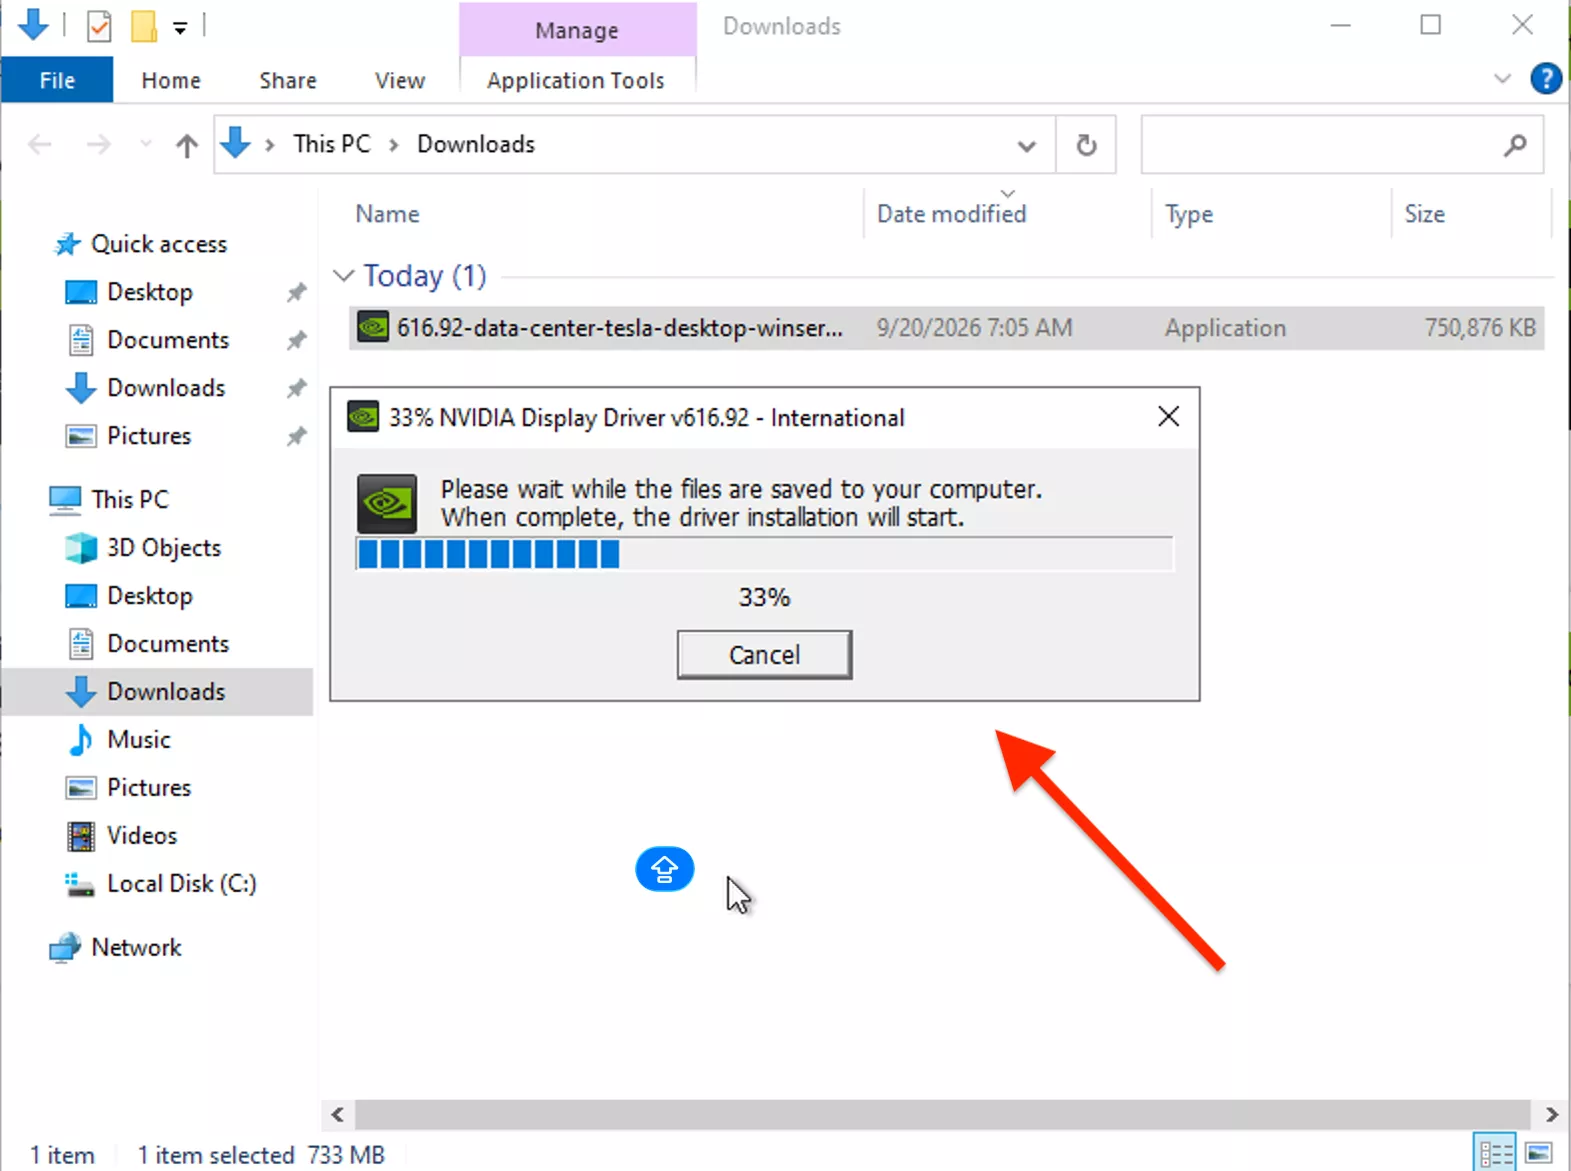
Task: Open the Customize Quick Access Toolbar dropdown
Action: 180,28
